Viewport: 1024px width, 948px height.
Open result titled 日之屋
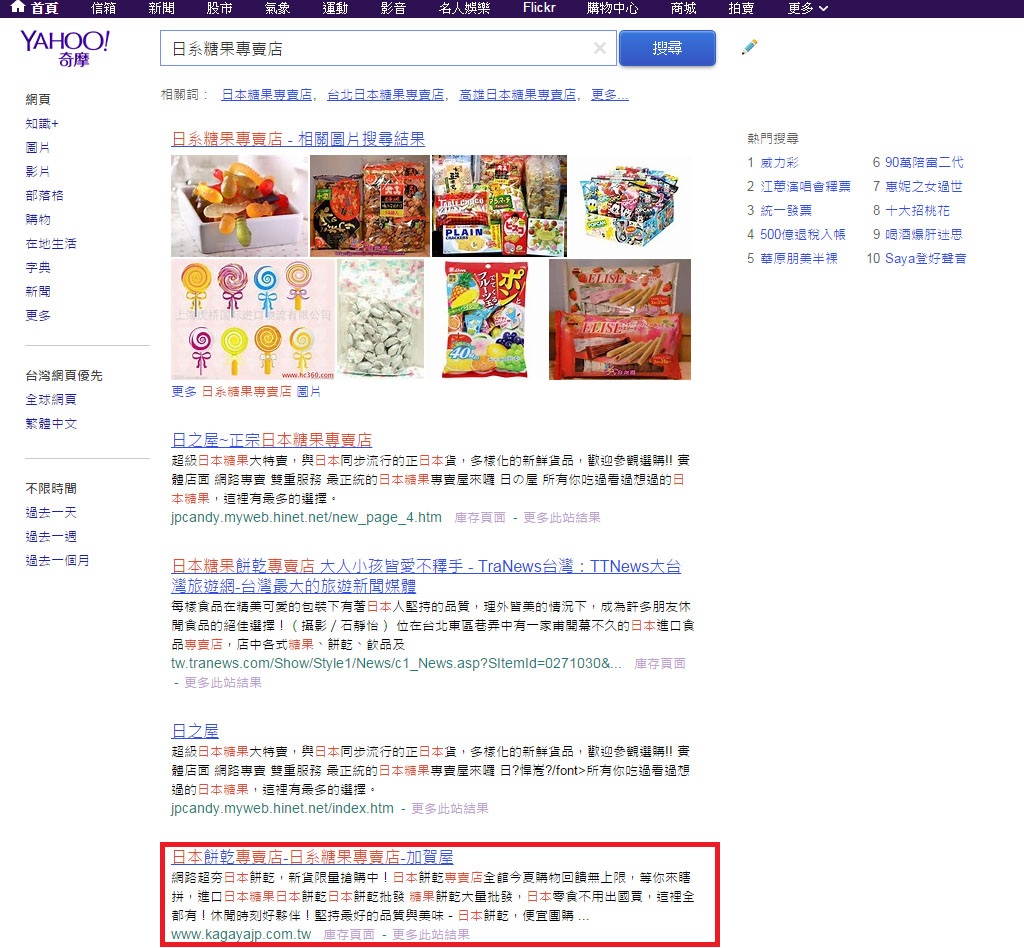195,731
